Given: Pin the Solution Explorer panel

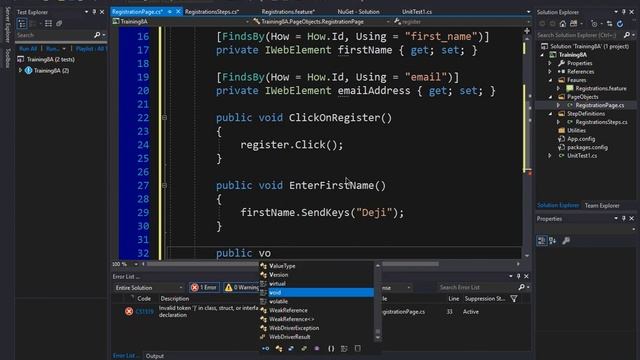Looking at the screenshot, I should point(624,12).
